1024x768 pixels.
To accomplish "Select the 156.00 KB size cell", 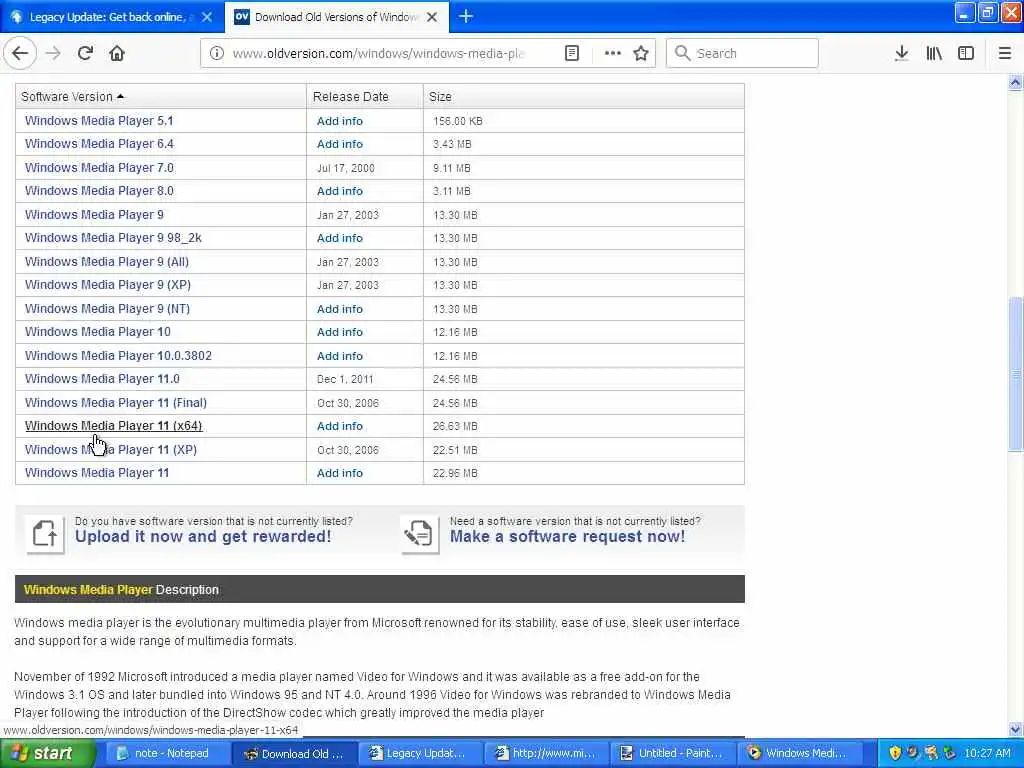I will [x=458, y=121].
